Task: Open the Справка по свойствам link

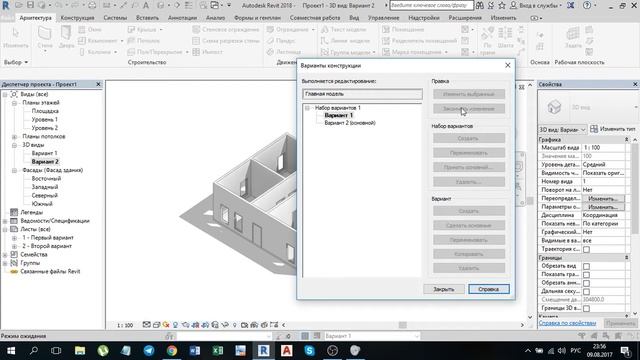Action: (567, 323)
